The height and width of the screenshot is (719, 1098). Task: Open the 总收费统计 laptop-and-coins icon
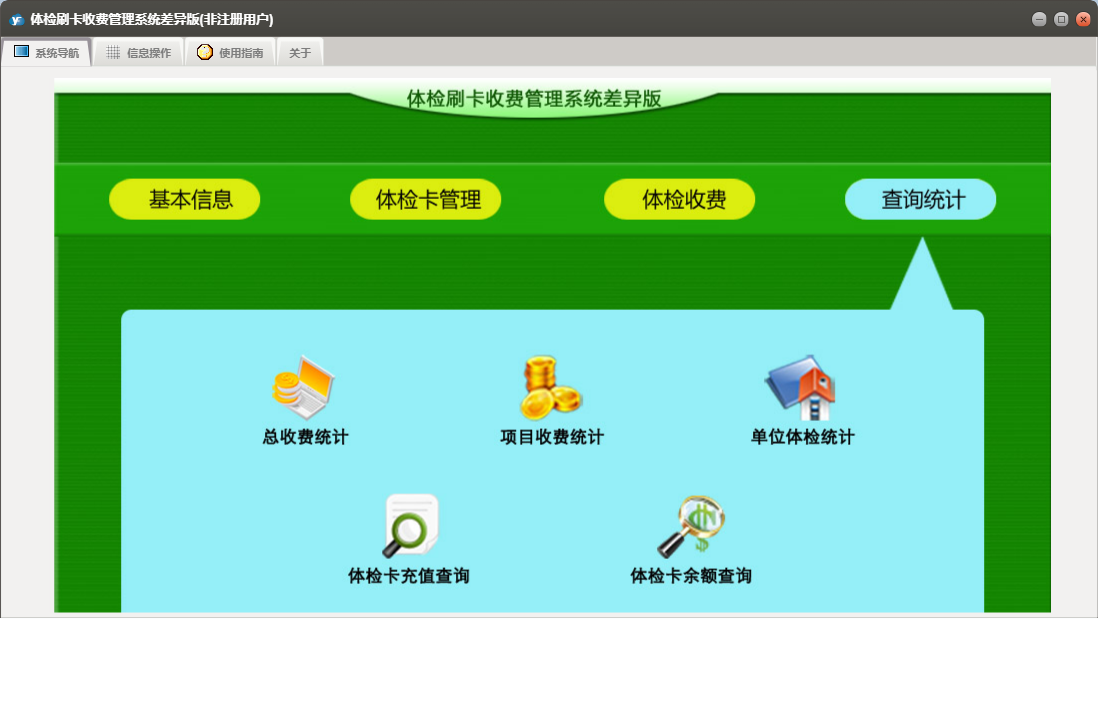click(304, 387)
